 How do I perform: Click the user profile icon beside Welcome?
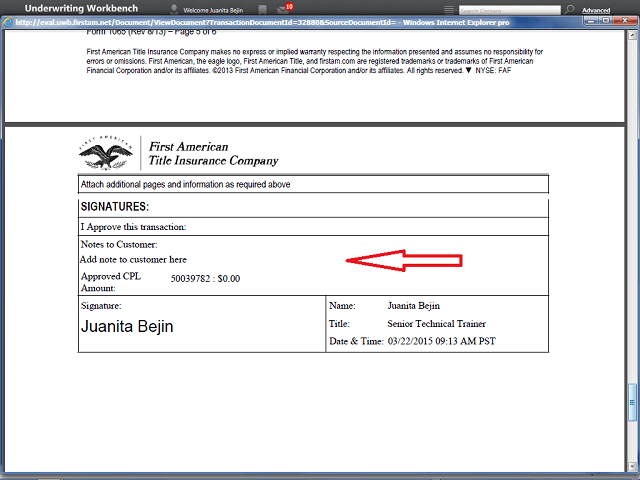point(174,9)
